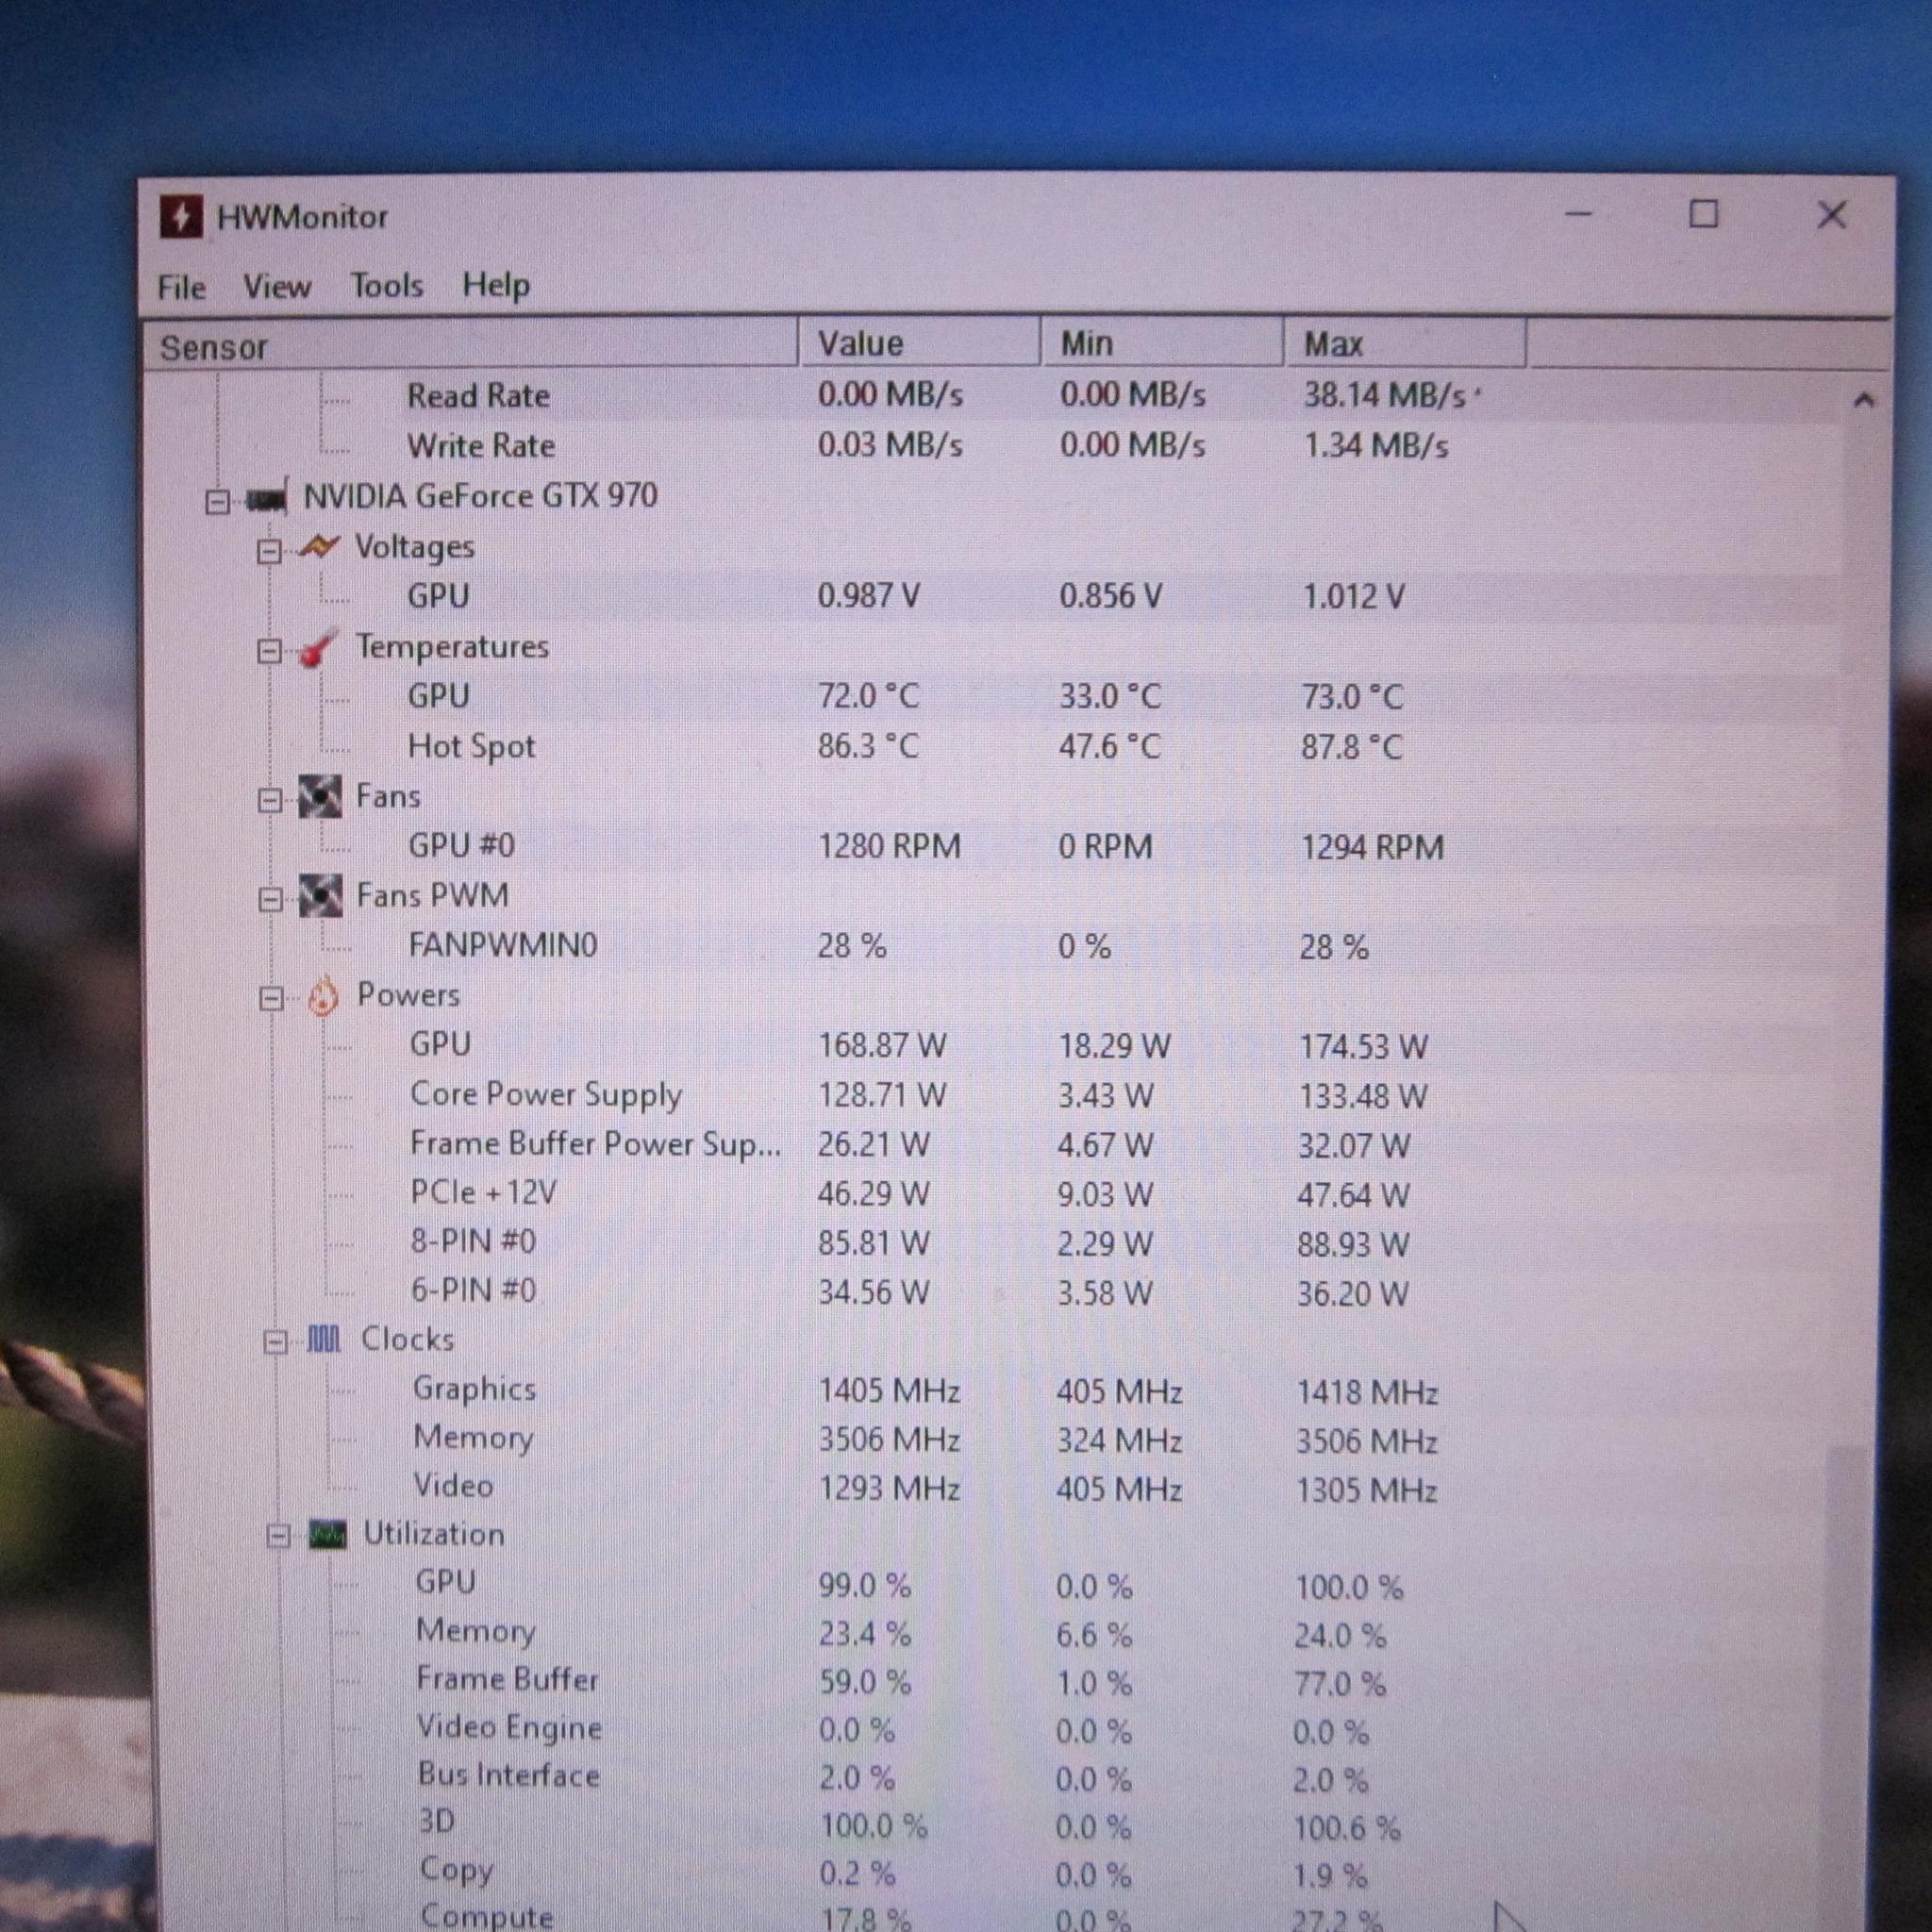The image size is (1932, 1932).
Task: Select the Core Power Supply row
Action: coord(995,1095)
